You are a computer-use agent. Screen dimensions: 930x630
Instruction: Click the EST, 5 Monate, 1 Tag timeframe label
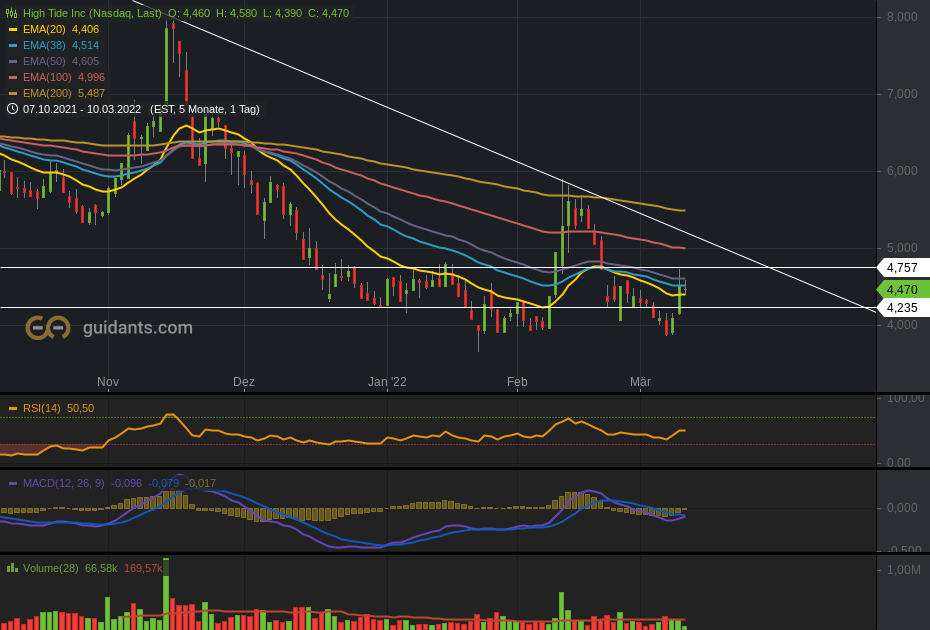coord(203,110)
